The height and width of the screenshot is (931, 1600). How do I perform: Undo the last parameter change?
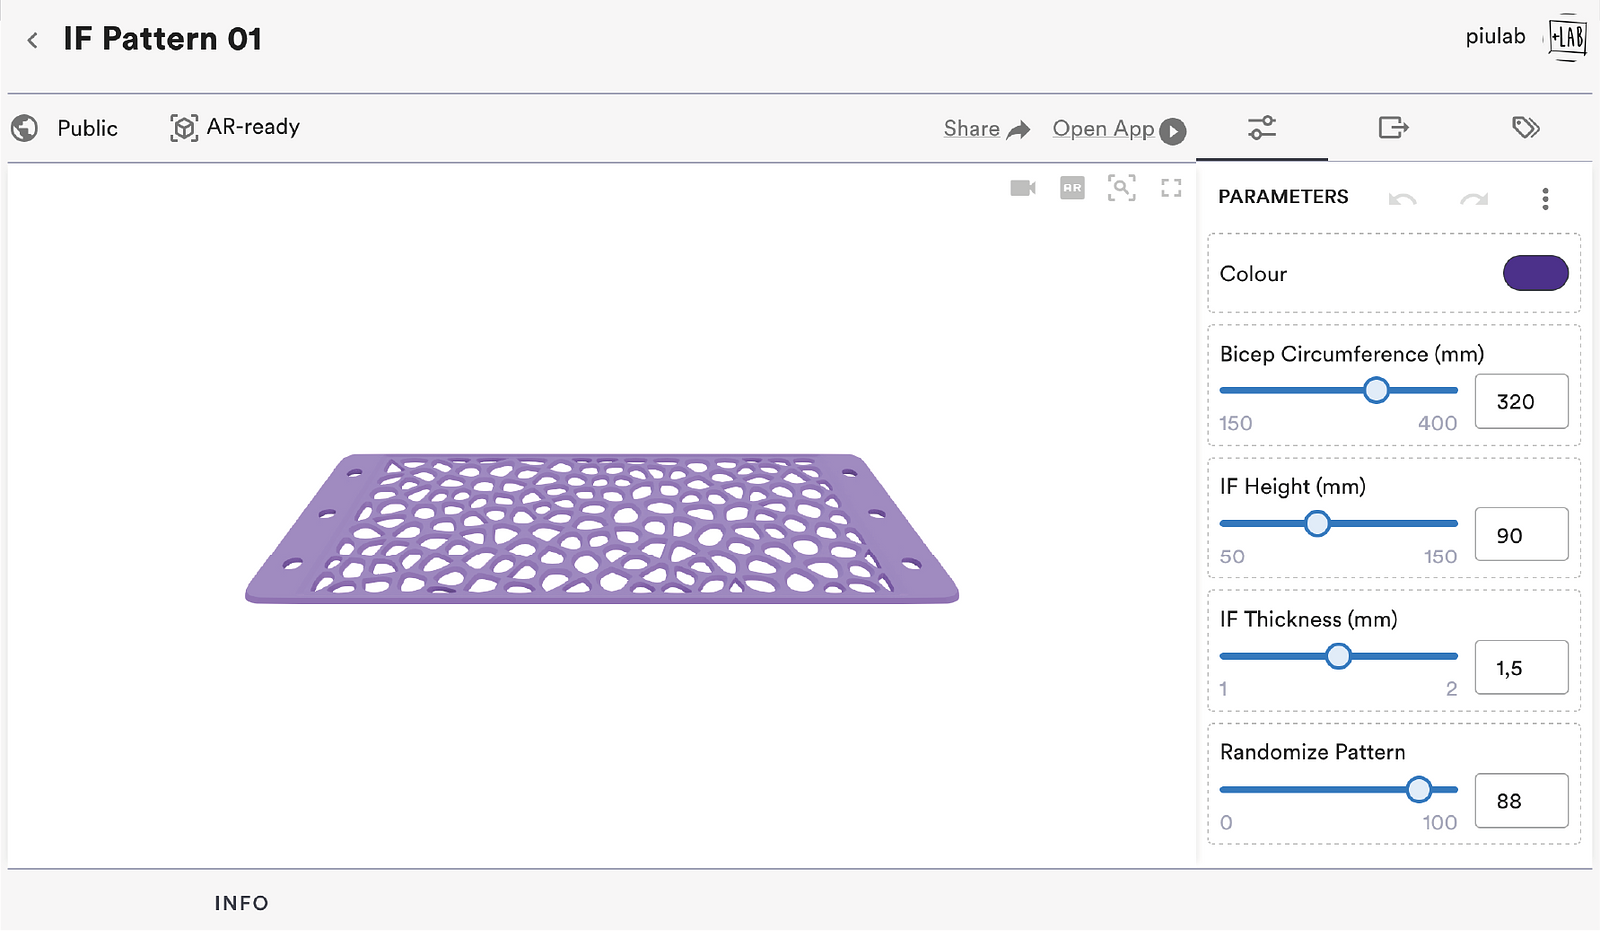tap(1402, 199)
